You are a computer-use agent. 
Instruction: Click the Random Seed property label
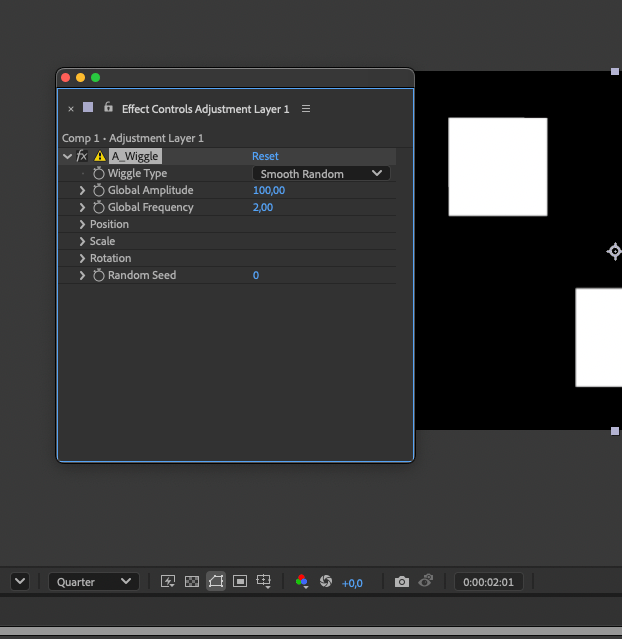pos(142,275)
